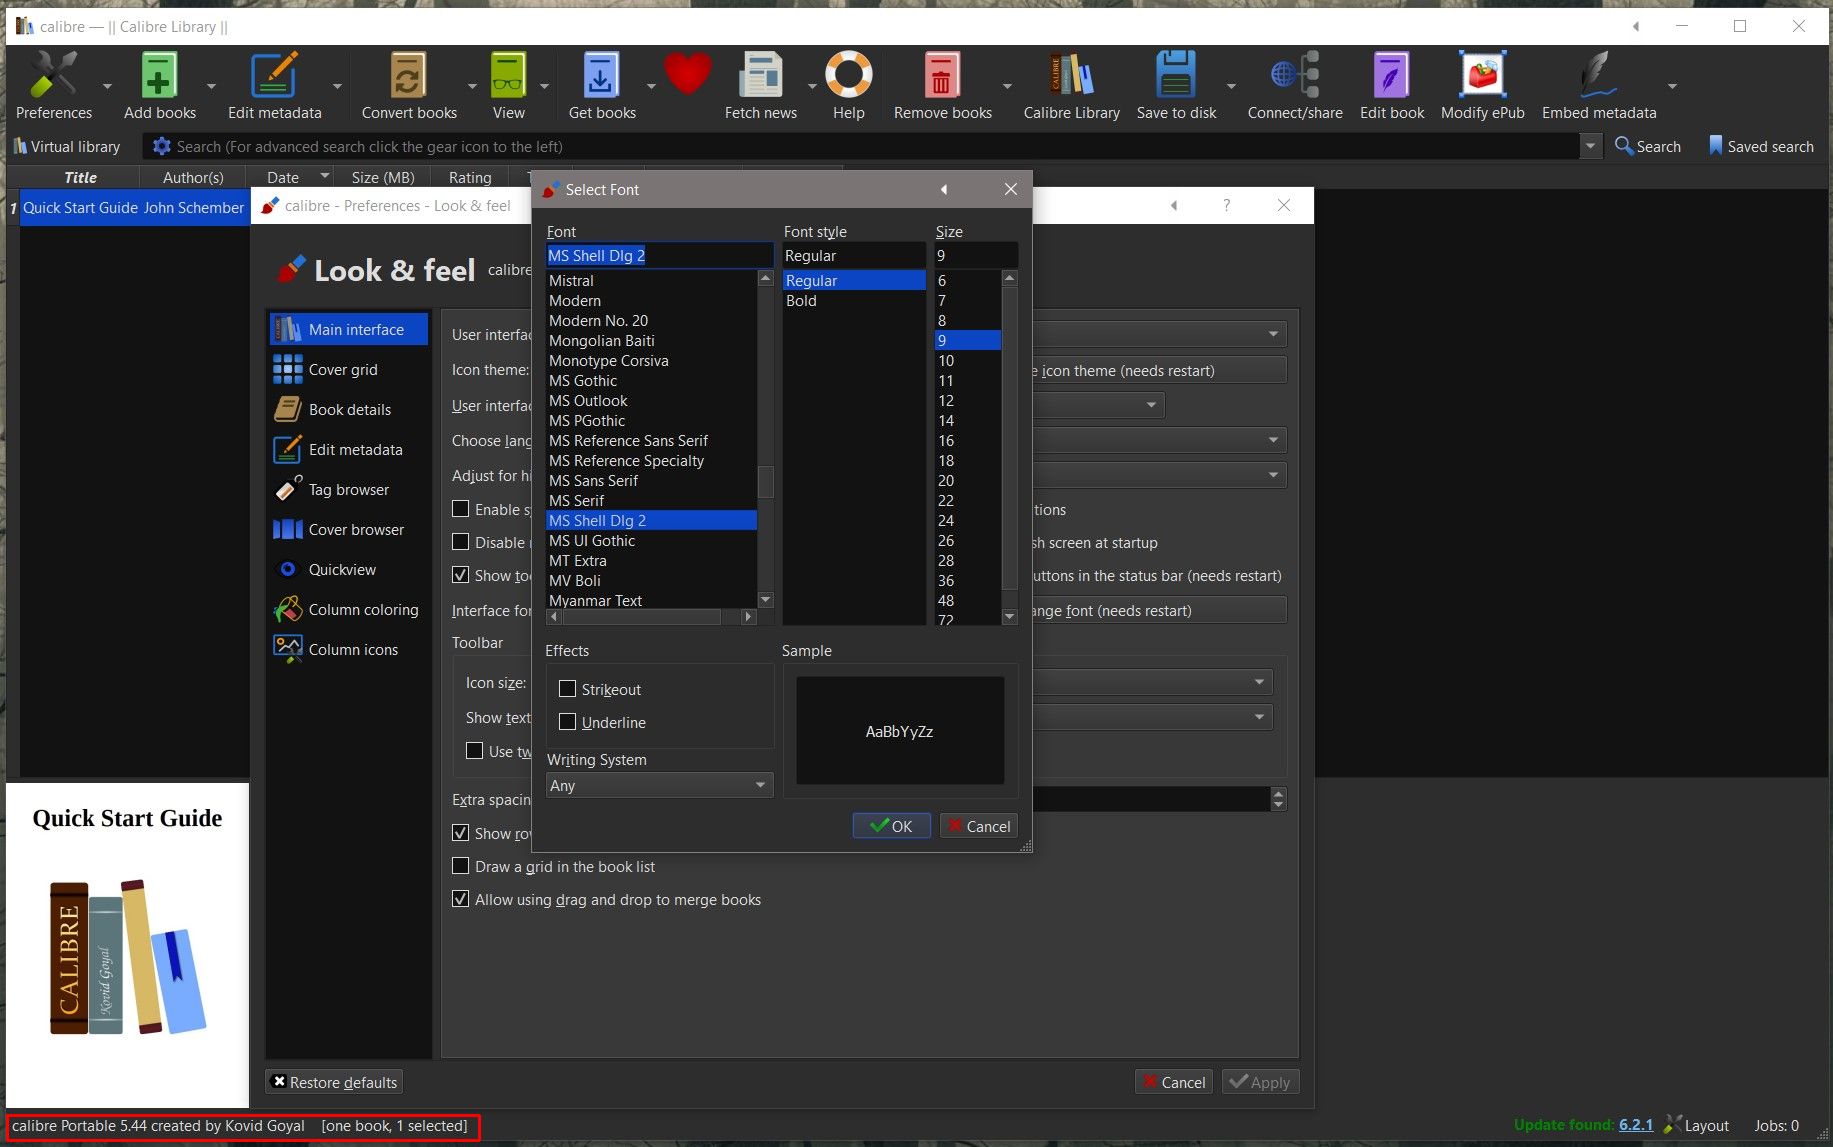Cancel the Select Font dialog

tap(979, 826)
